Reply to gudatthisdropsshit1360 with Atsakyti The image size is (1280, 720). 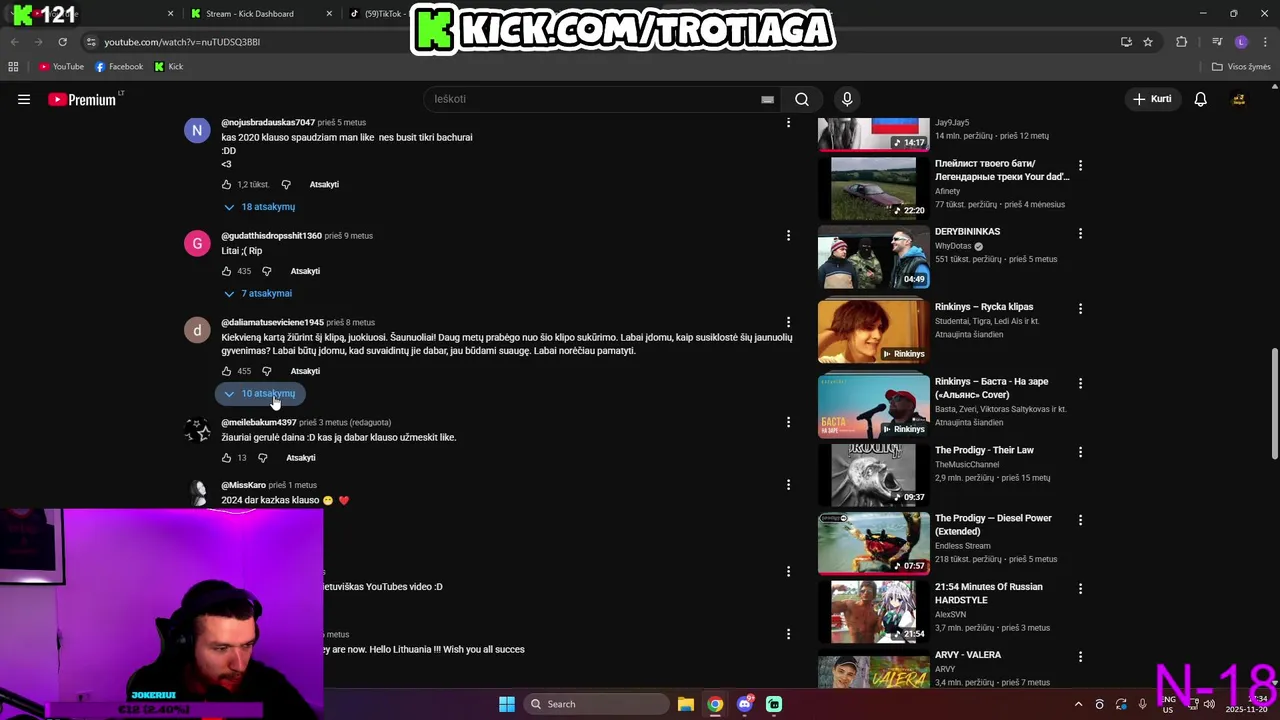[x=305, y=271]
